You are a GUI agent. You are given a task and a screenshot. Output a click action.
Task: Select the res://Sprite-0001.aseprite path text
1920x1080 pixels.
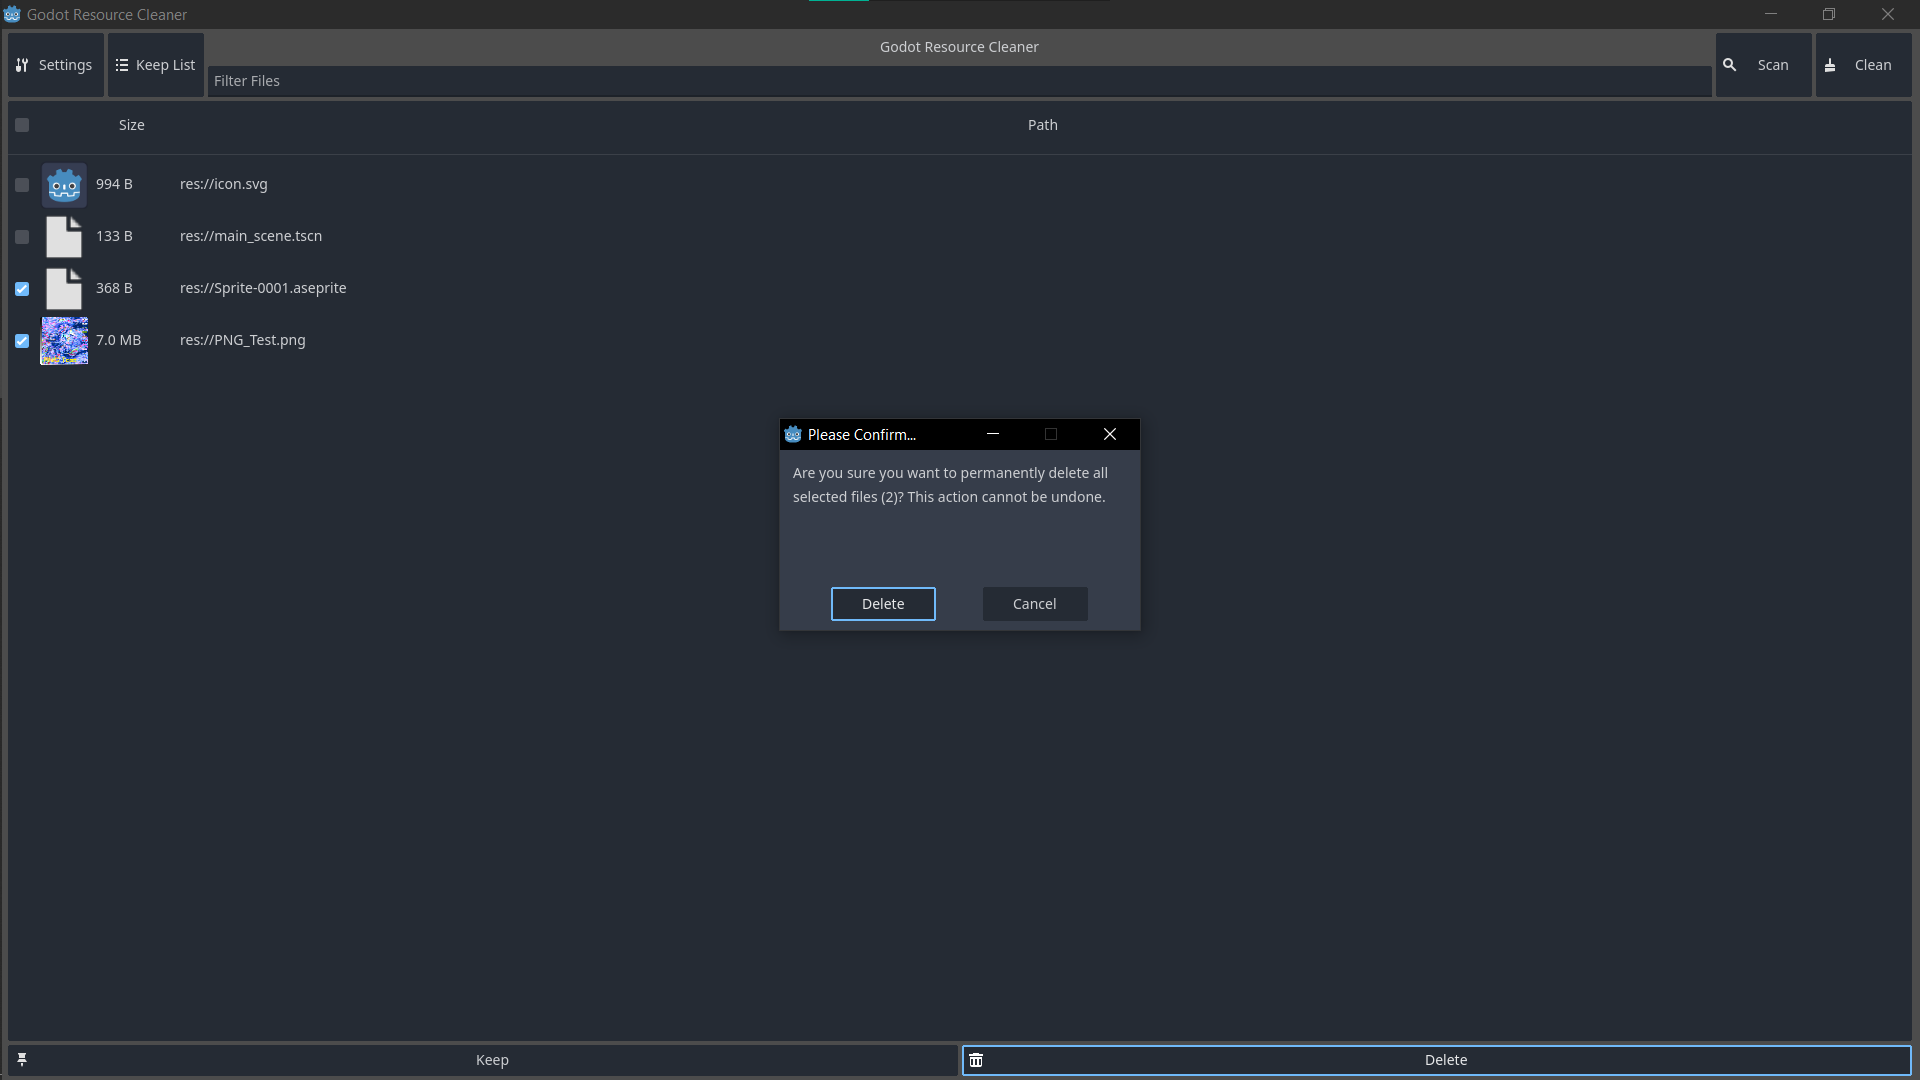[x=263, y=288]
